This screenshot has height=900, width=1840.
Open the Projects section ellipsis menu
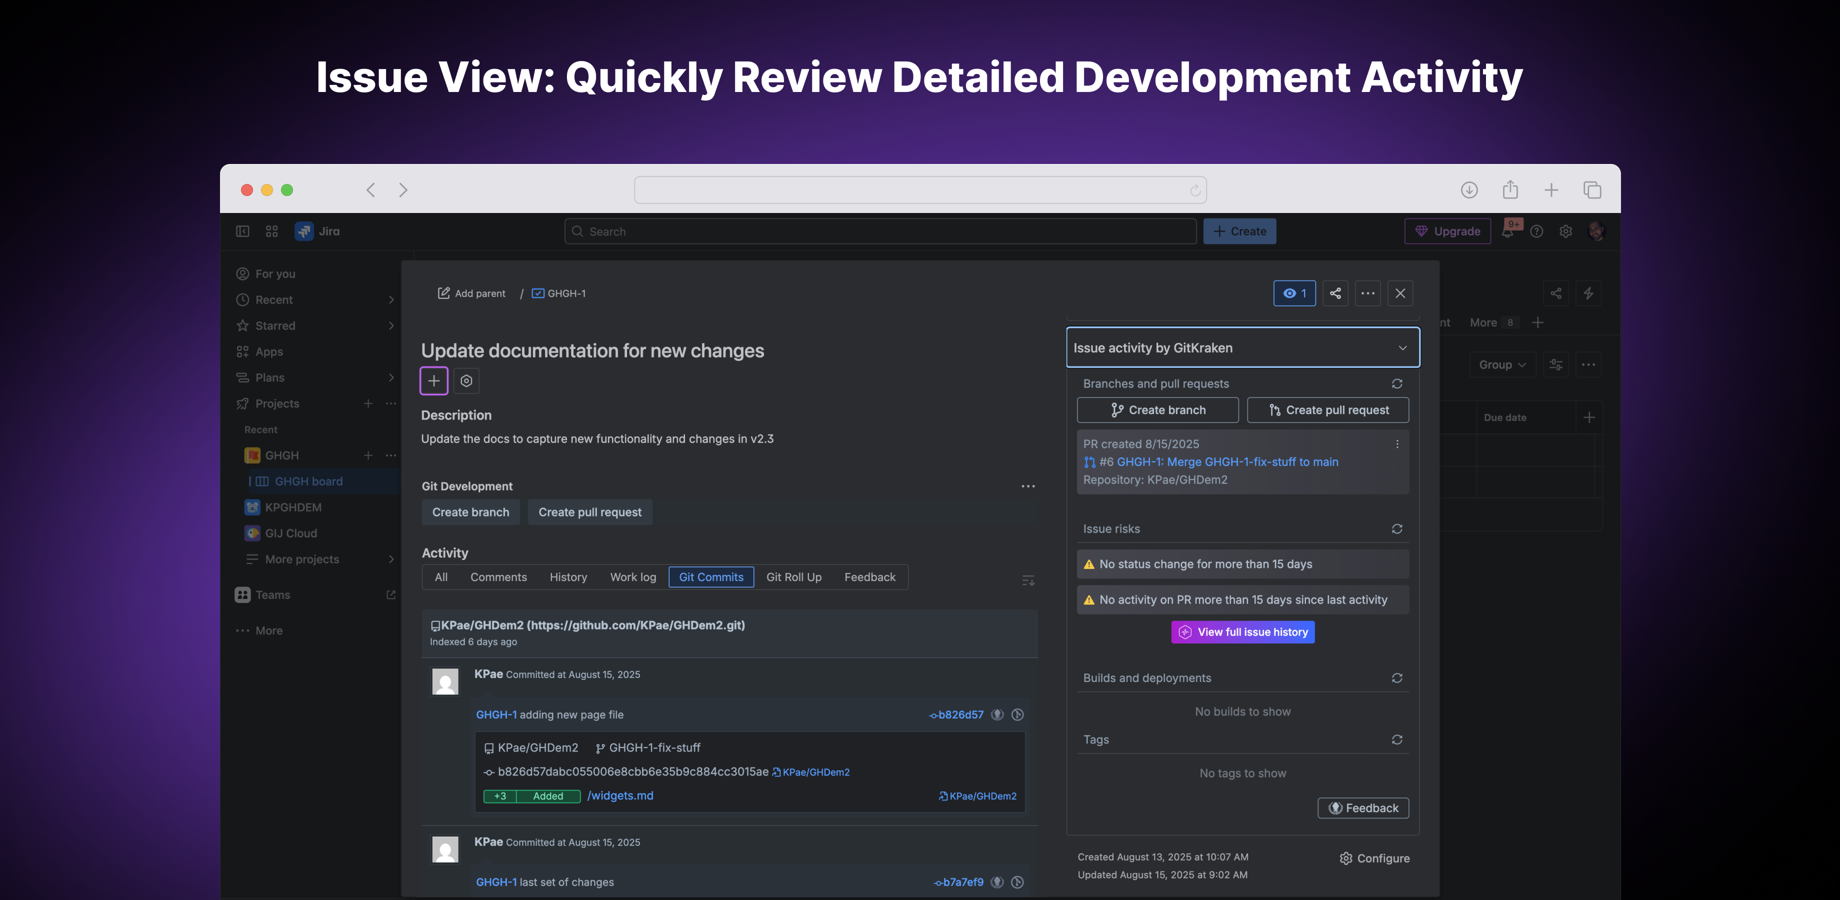pos(391,404)
